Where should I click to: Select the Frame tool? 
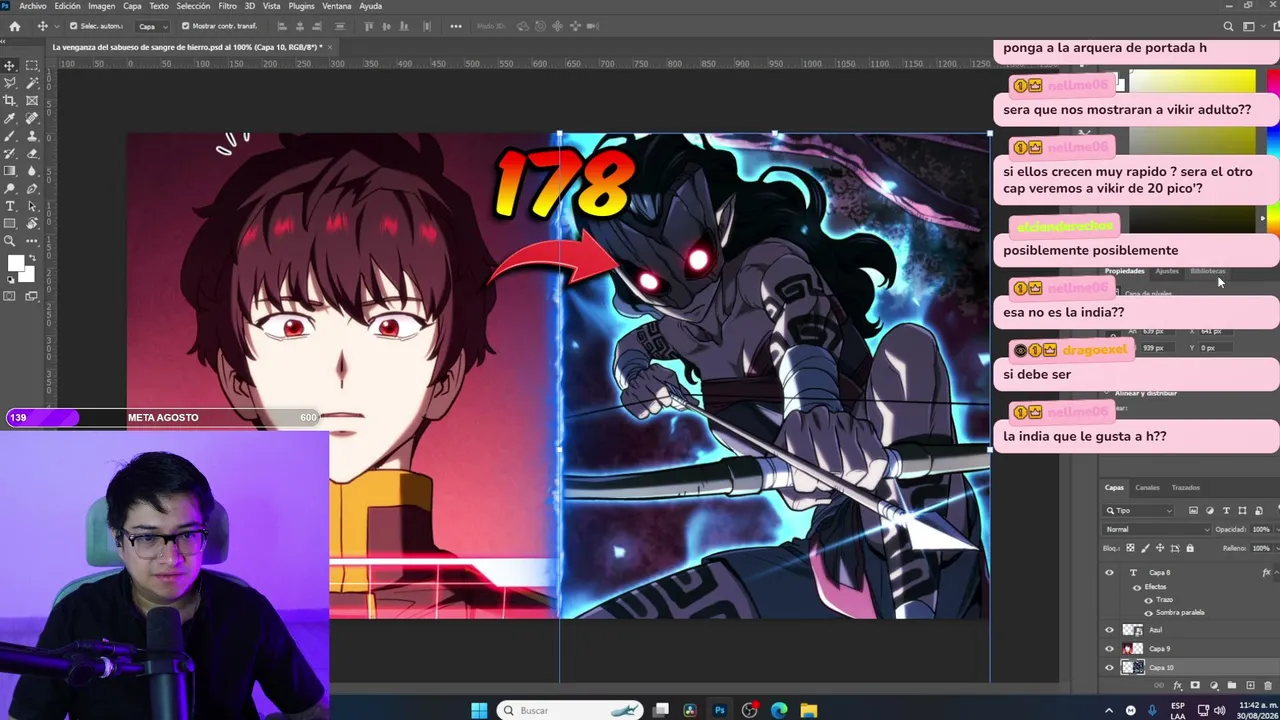pos(32,101)
